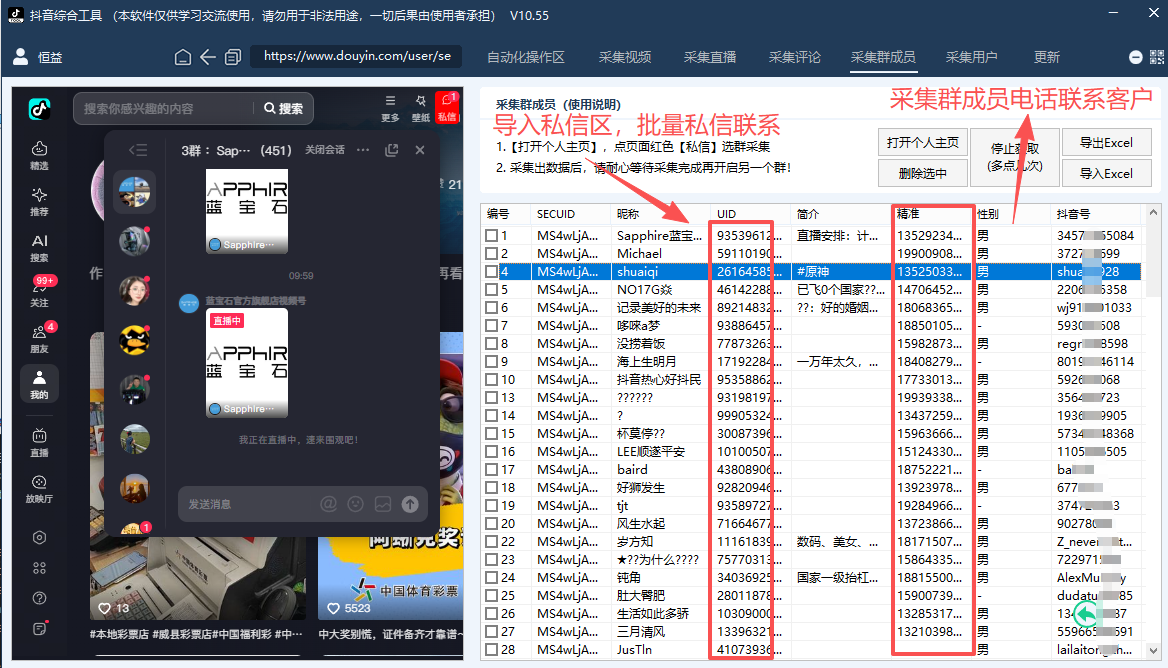Check the box for row 19 tjt
This screenshot has width=1168, height=668.
pos(491,506)
